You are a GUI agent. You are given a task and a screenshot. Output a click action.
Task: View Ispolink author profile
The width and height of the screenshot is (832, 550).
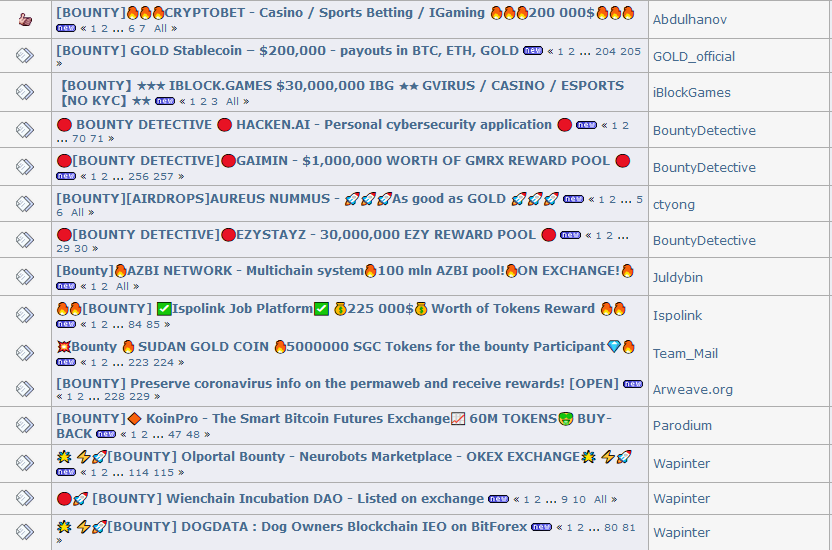tap(677, 316)
